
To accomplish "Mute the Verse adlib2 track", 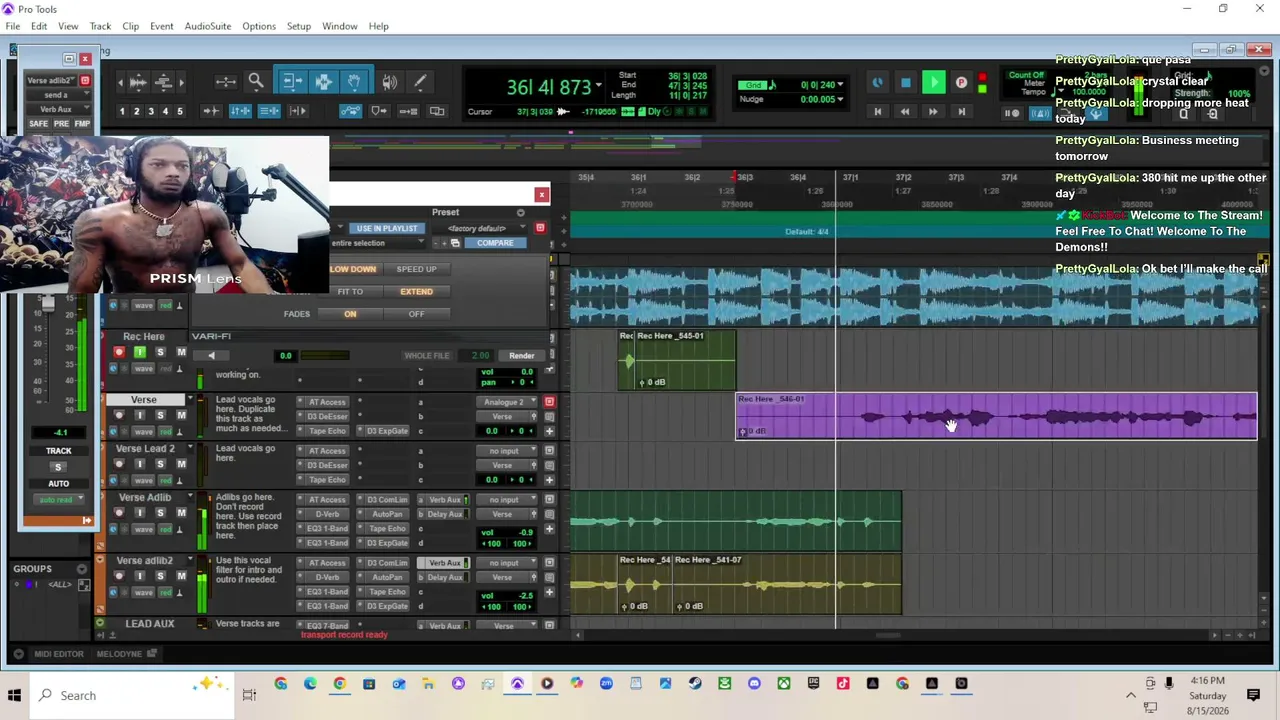I will click(181, 576).
